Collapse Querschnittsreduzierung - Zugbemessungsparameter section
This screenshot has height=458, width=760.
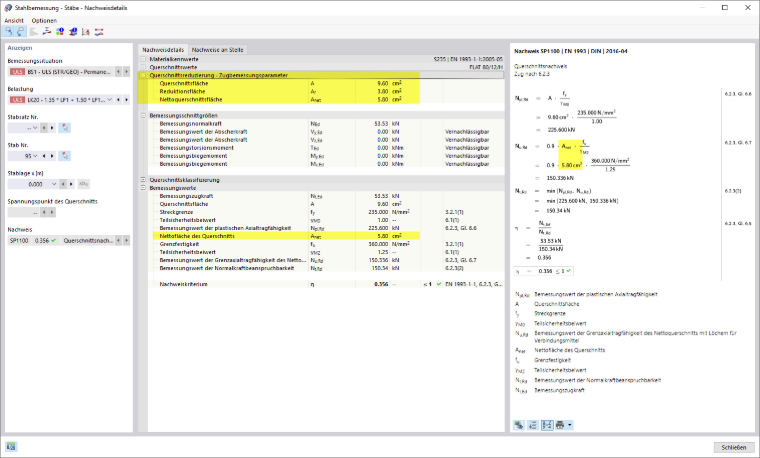tap(143, 76)
